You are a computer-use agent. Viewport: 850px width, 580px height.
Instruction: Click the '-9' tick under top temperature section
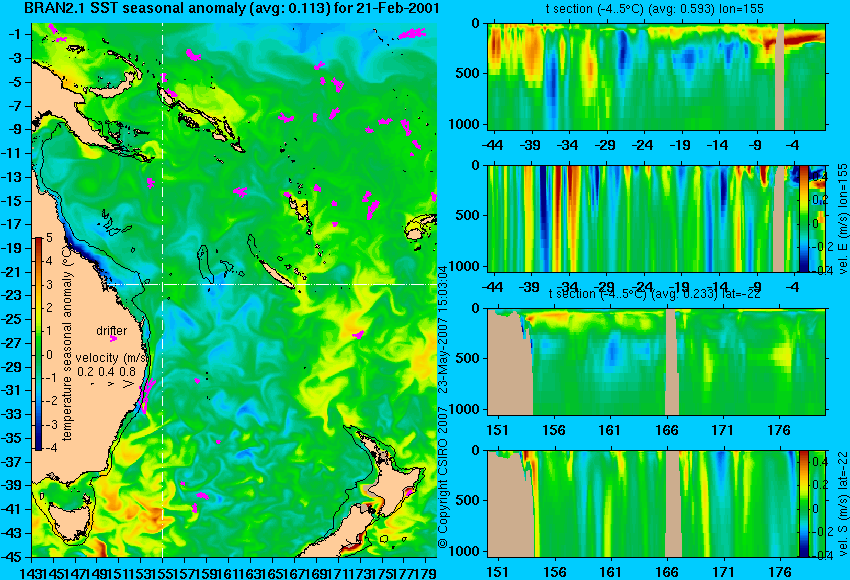point(755,146)
